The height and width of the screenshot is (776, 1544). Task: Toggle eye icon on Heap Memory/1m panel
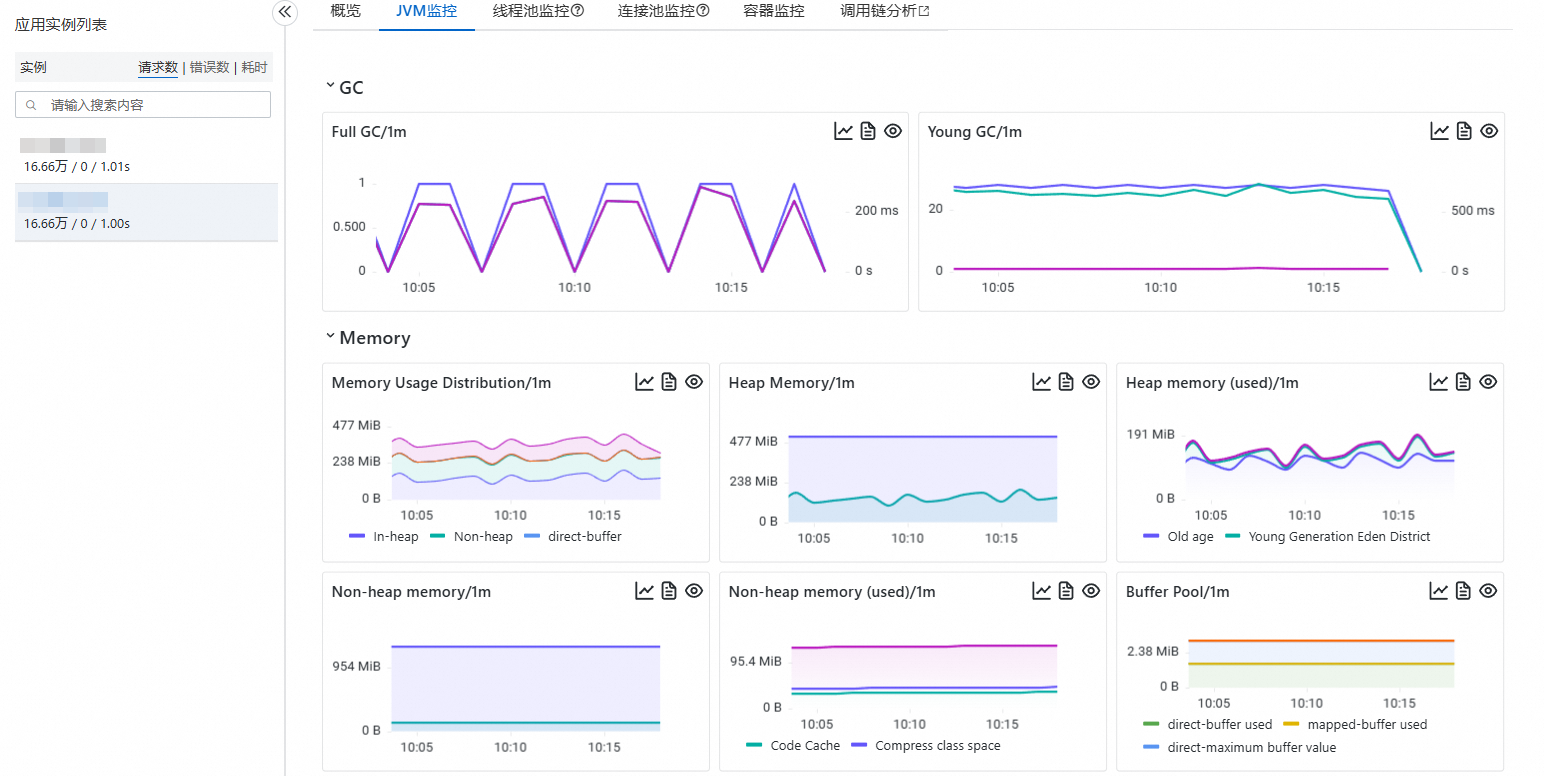pos(1091,382)
